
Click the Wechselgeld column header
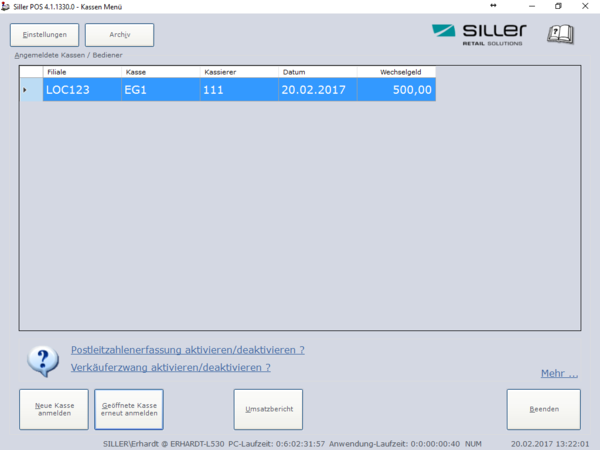click(397, 73)
